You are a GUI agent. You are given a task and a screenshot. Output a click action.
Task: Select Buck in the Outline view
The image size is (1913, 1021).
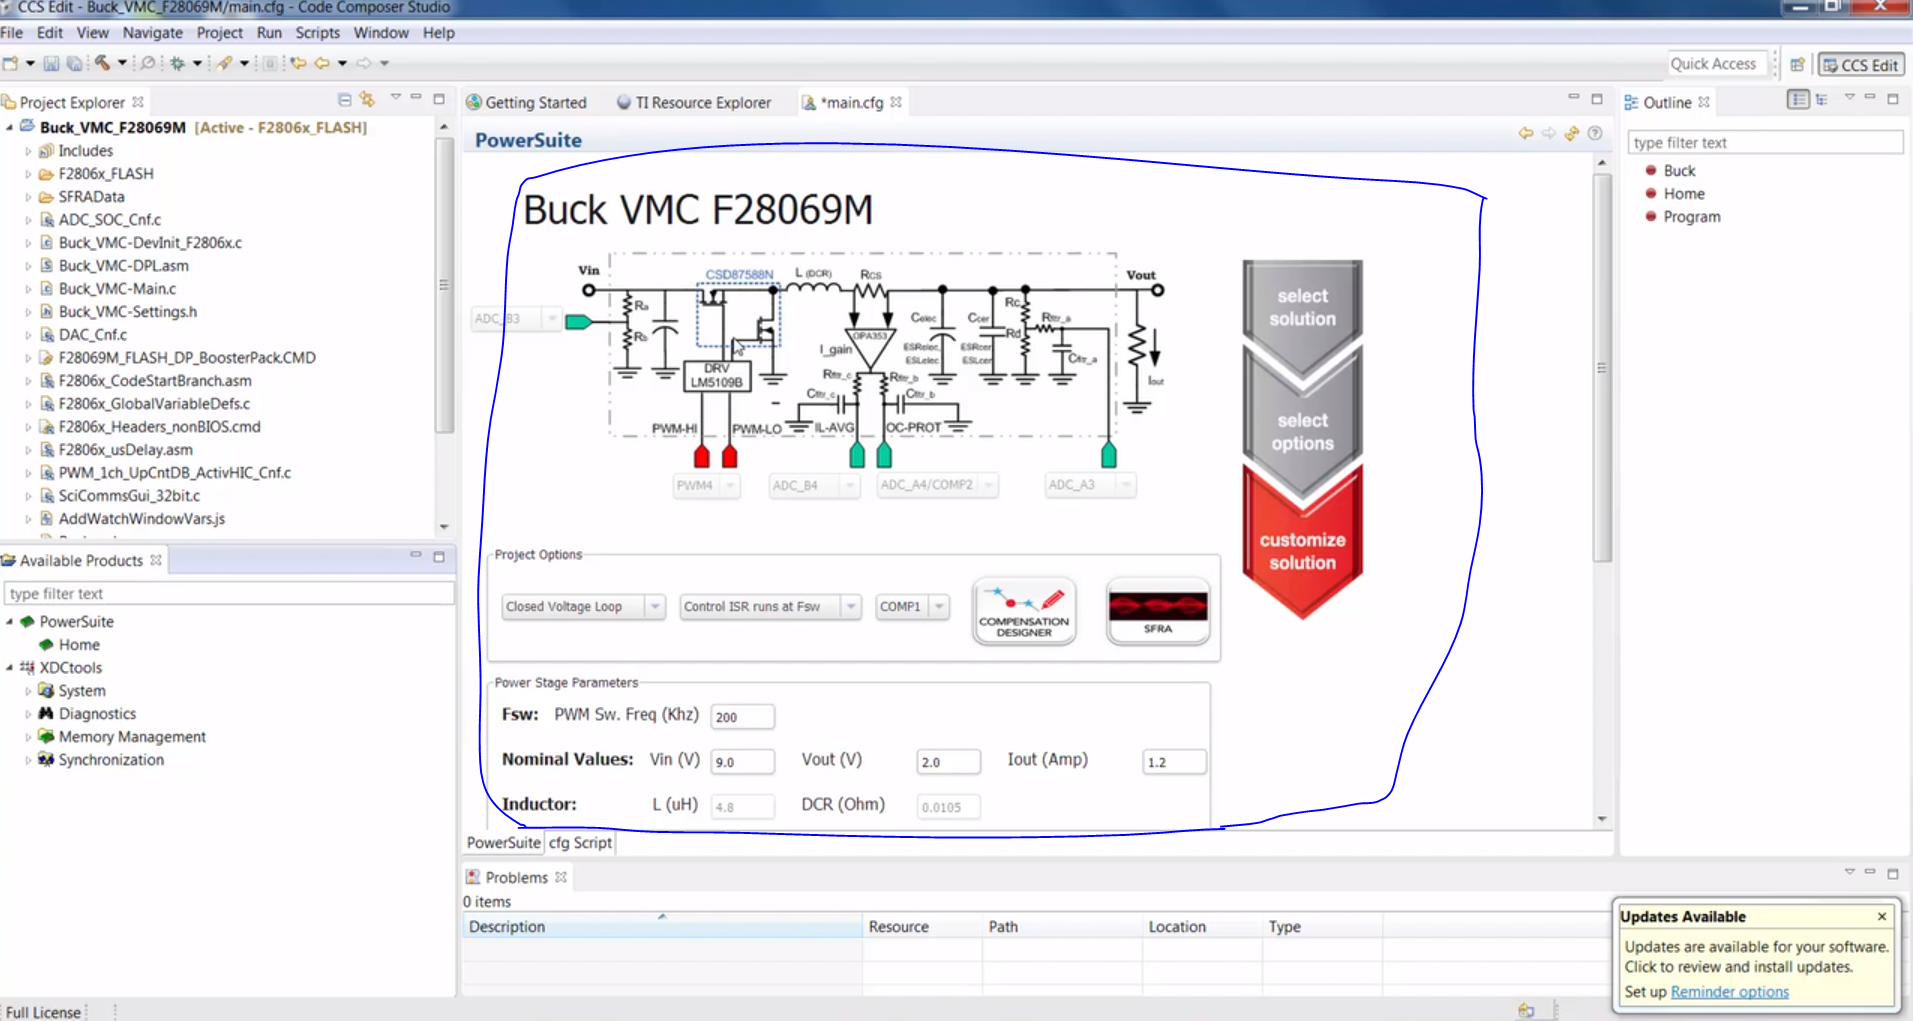[x=1679, y=171]
